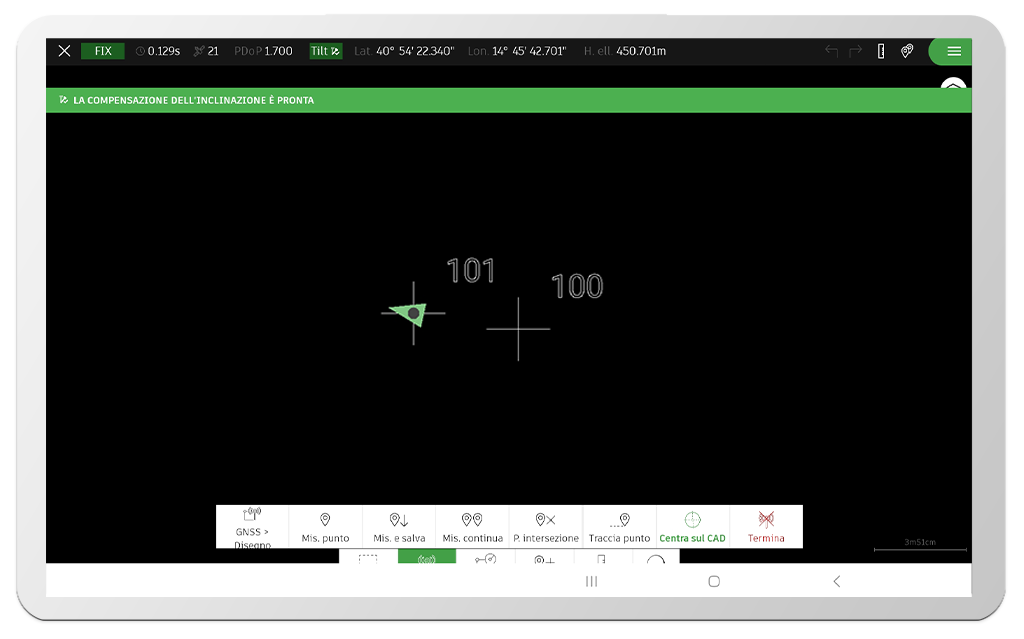Screen dimensions: 1024x639
Task: Click the satellite count icon showing 21
Action: tap(205, 50)
